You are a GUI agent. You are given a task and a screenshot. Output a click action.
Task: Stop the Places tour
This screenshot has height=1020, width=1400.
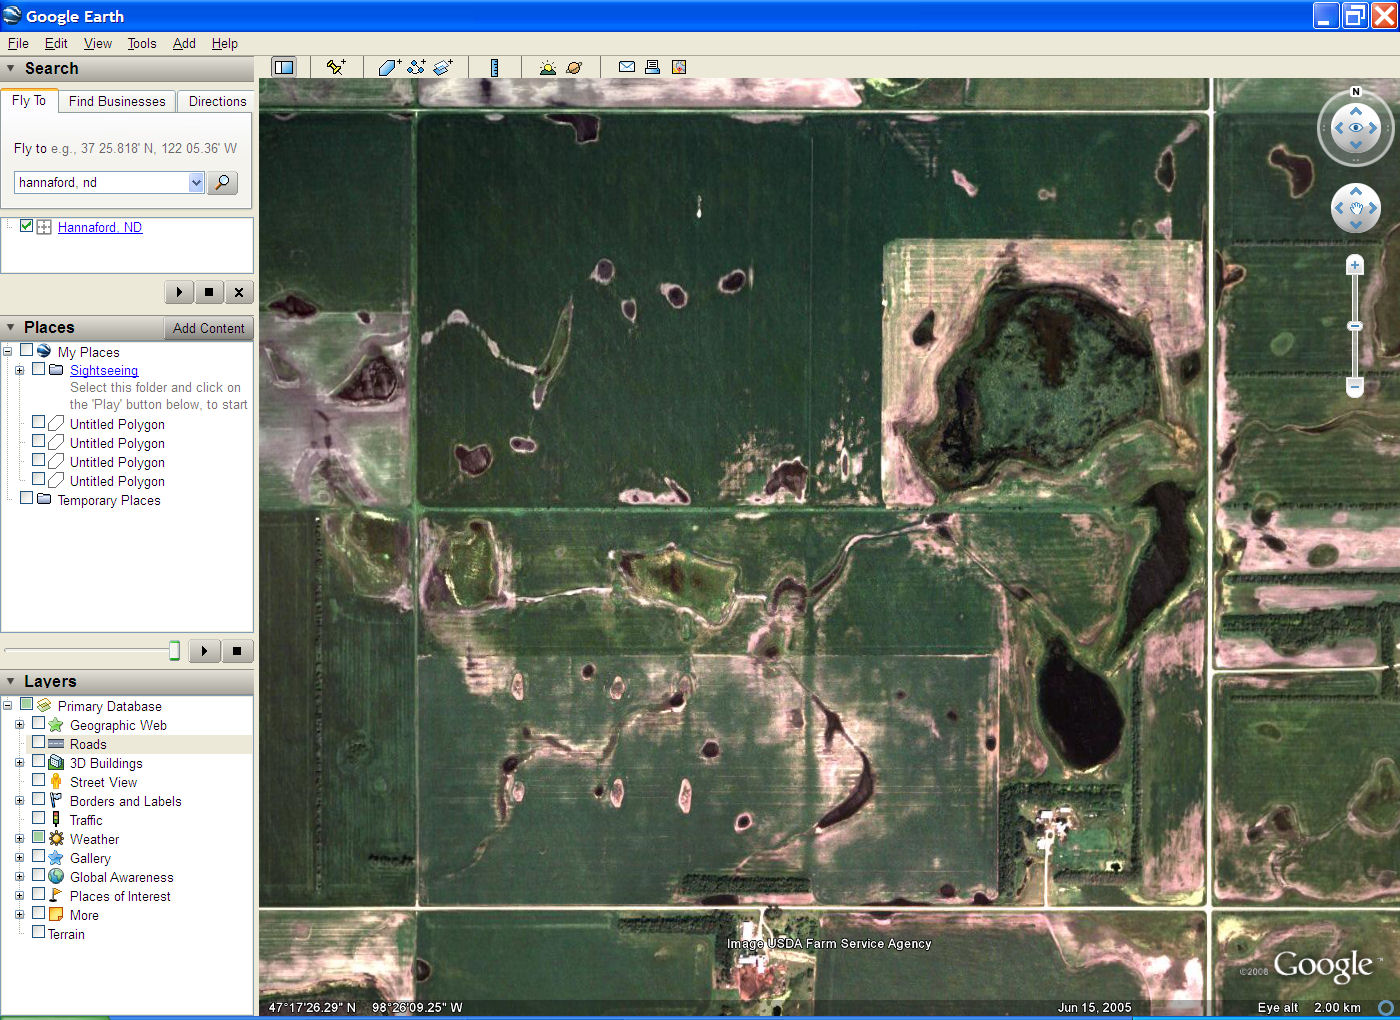click(237, 651)
